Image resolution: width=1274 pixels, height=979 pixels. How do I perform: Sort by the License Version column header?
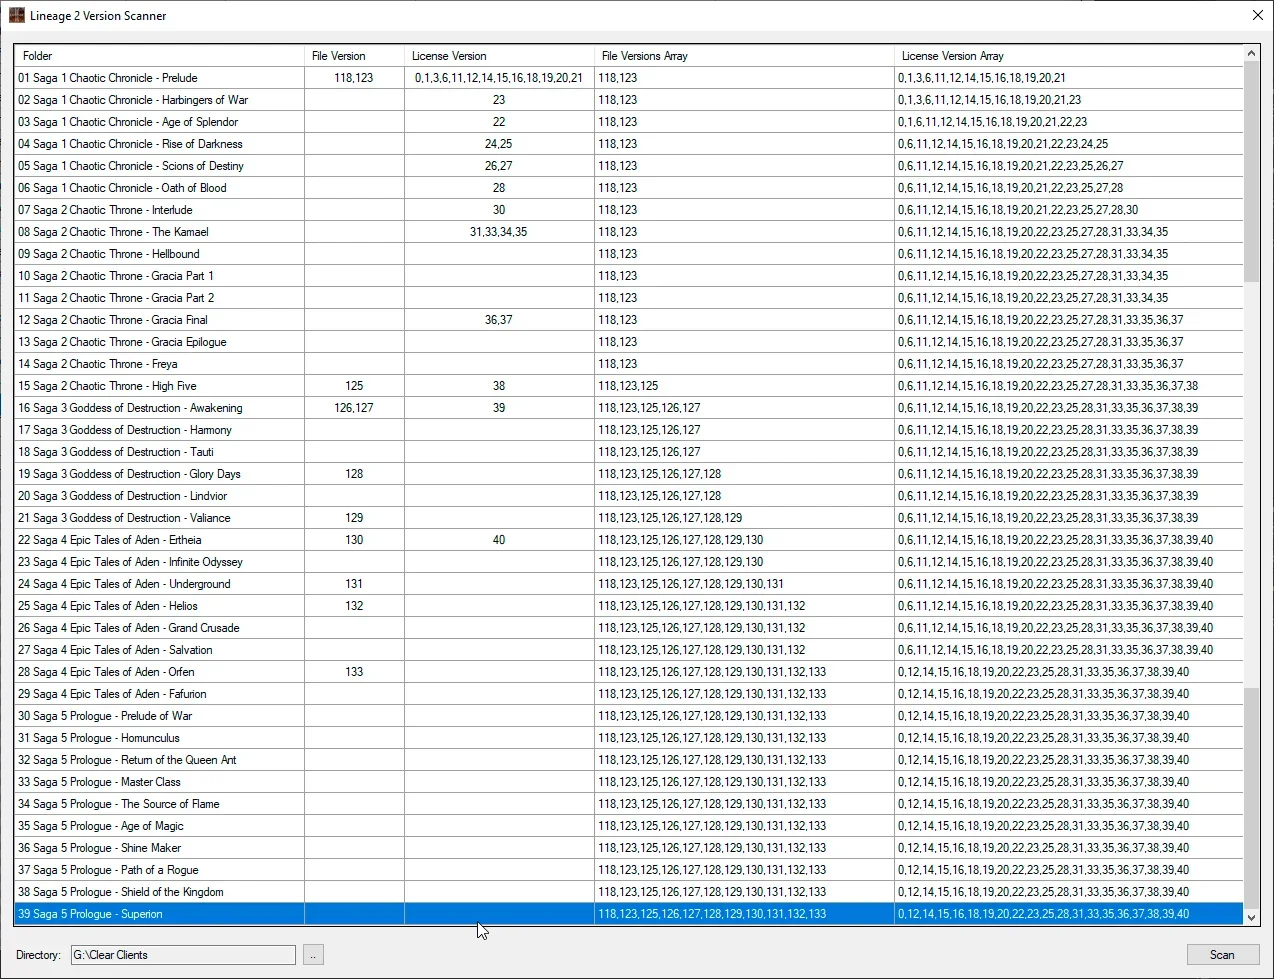point(499,56)
